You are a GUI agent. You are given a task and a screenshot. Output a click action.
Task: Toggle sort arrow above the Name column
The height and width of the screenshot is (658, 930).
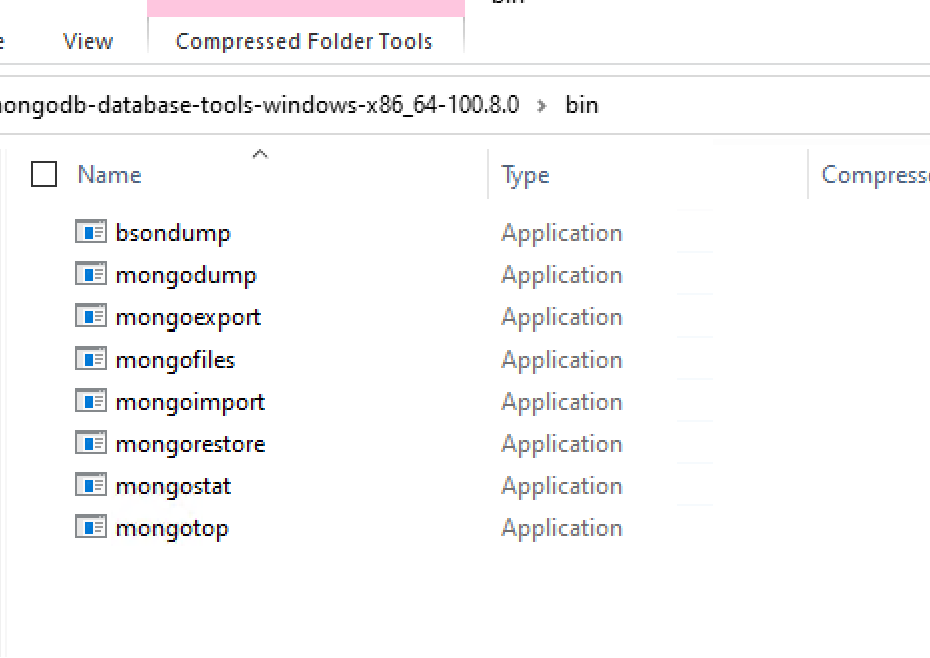(x=260, y=154)
